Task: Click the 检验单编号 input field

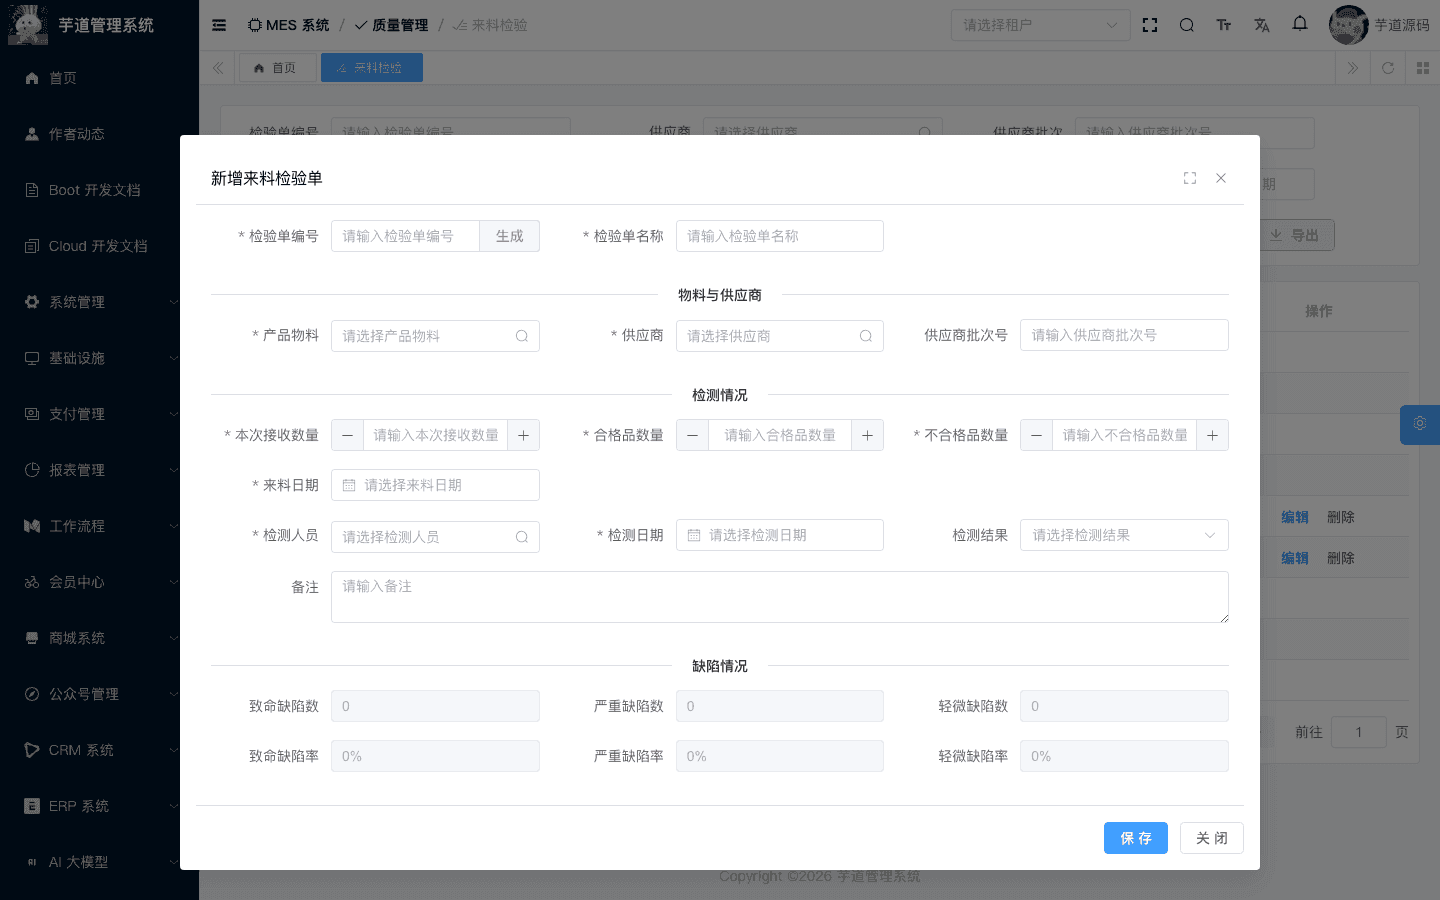Action: (405, 236)
